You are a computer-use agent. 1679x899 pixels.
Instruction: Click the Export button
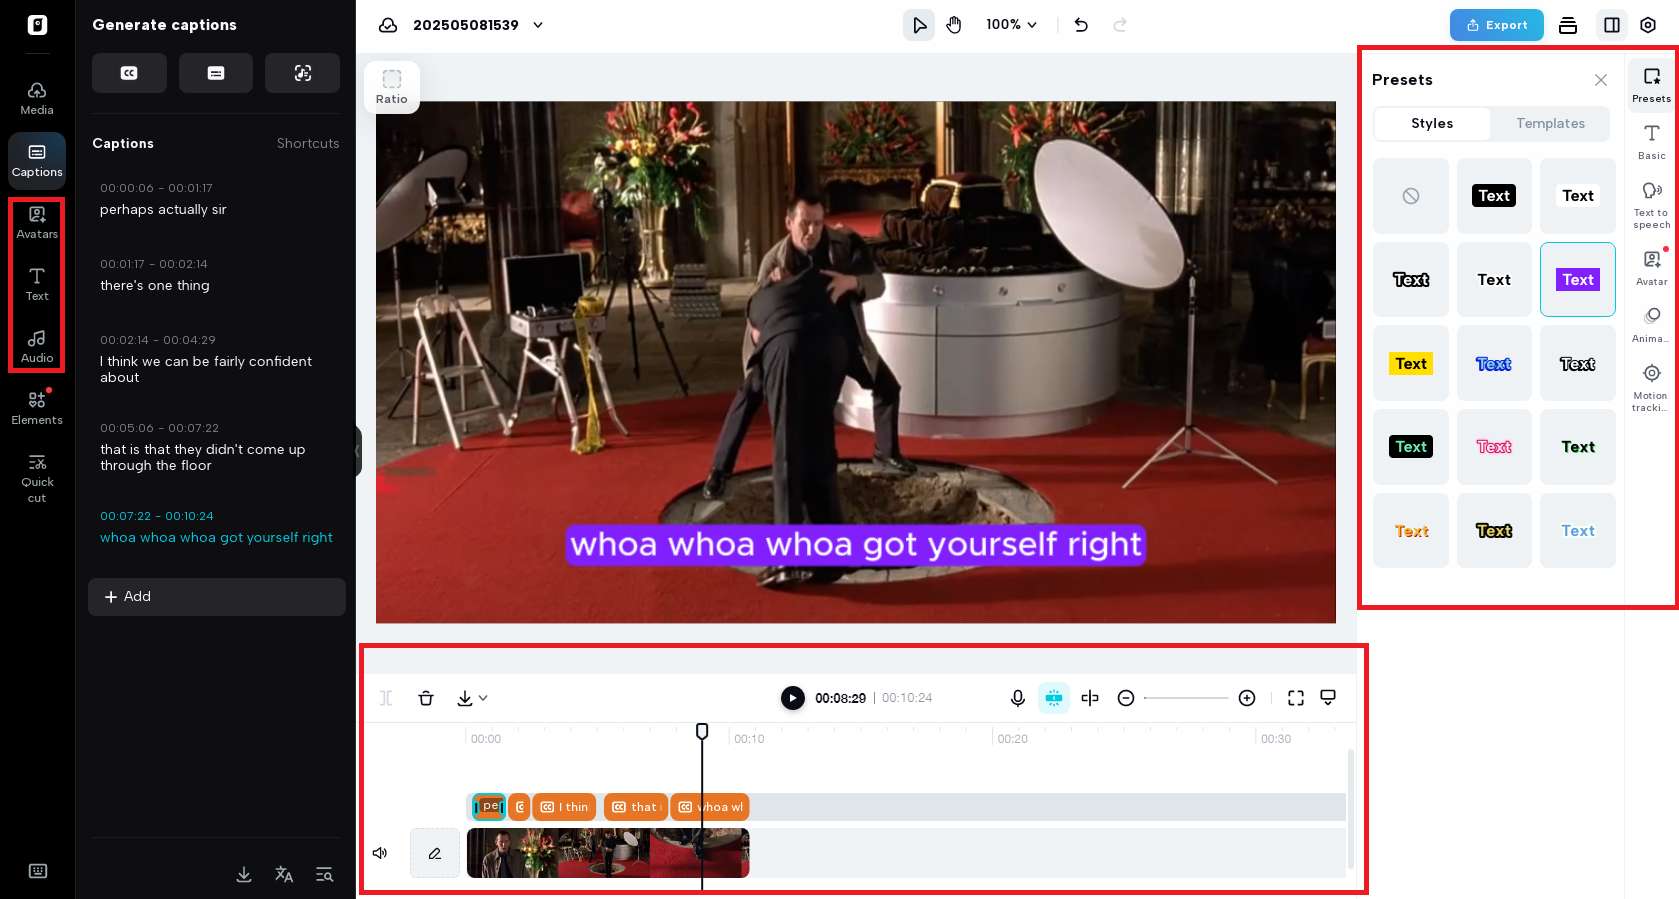click(x=1496, y=25)
